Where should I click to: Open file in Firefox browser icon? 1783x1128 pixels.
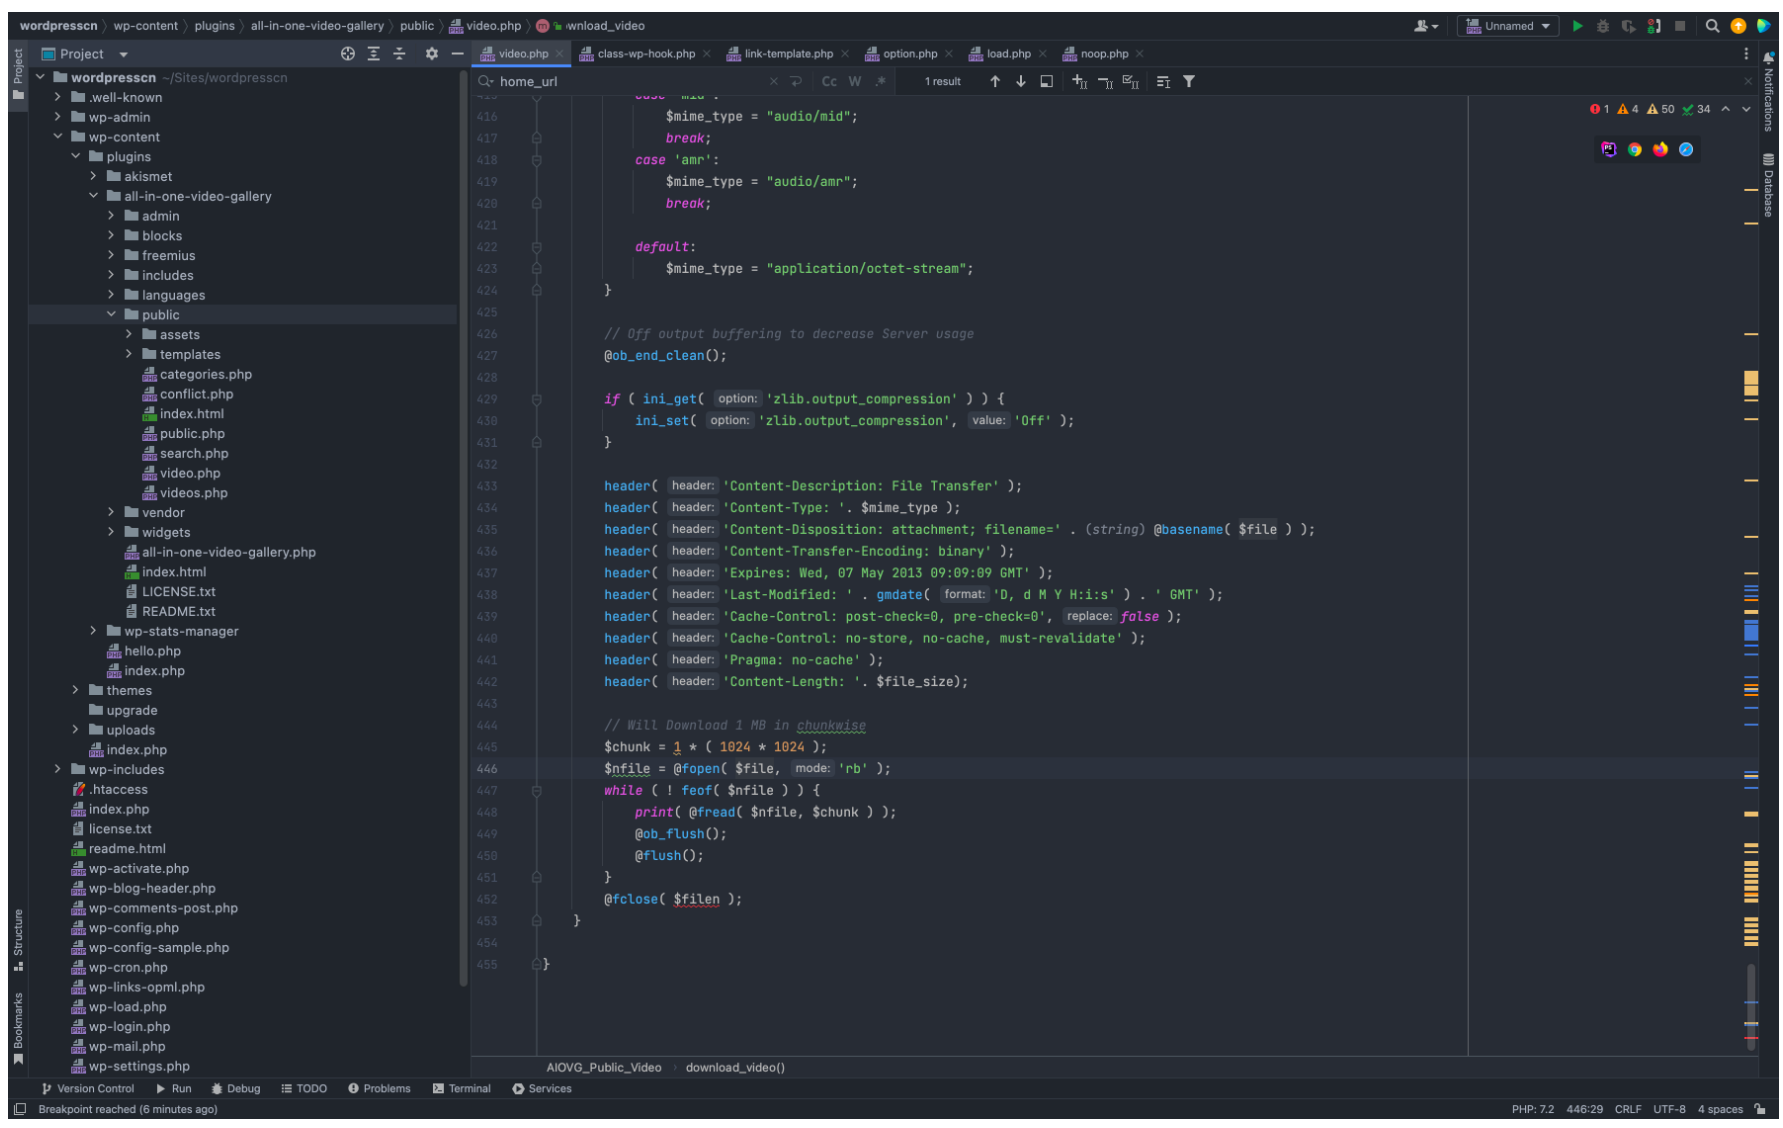(x=1660, y=150)
